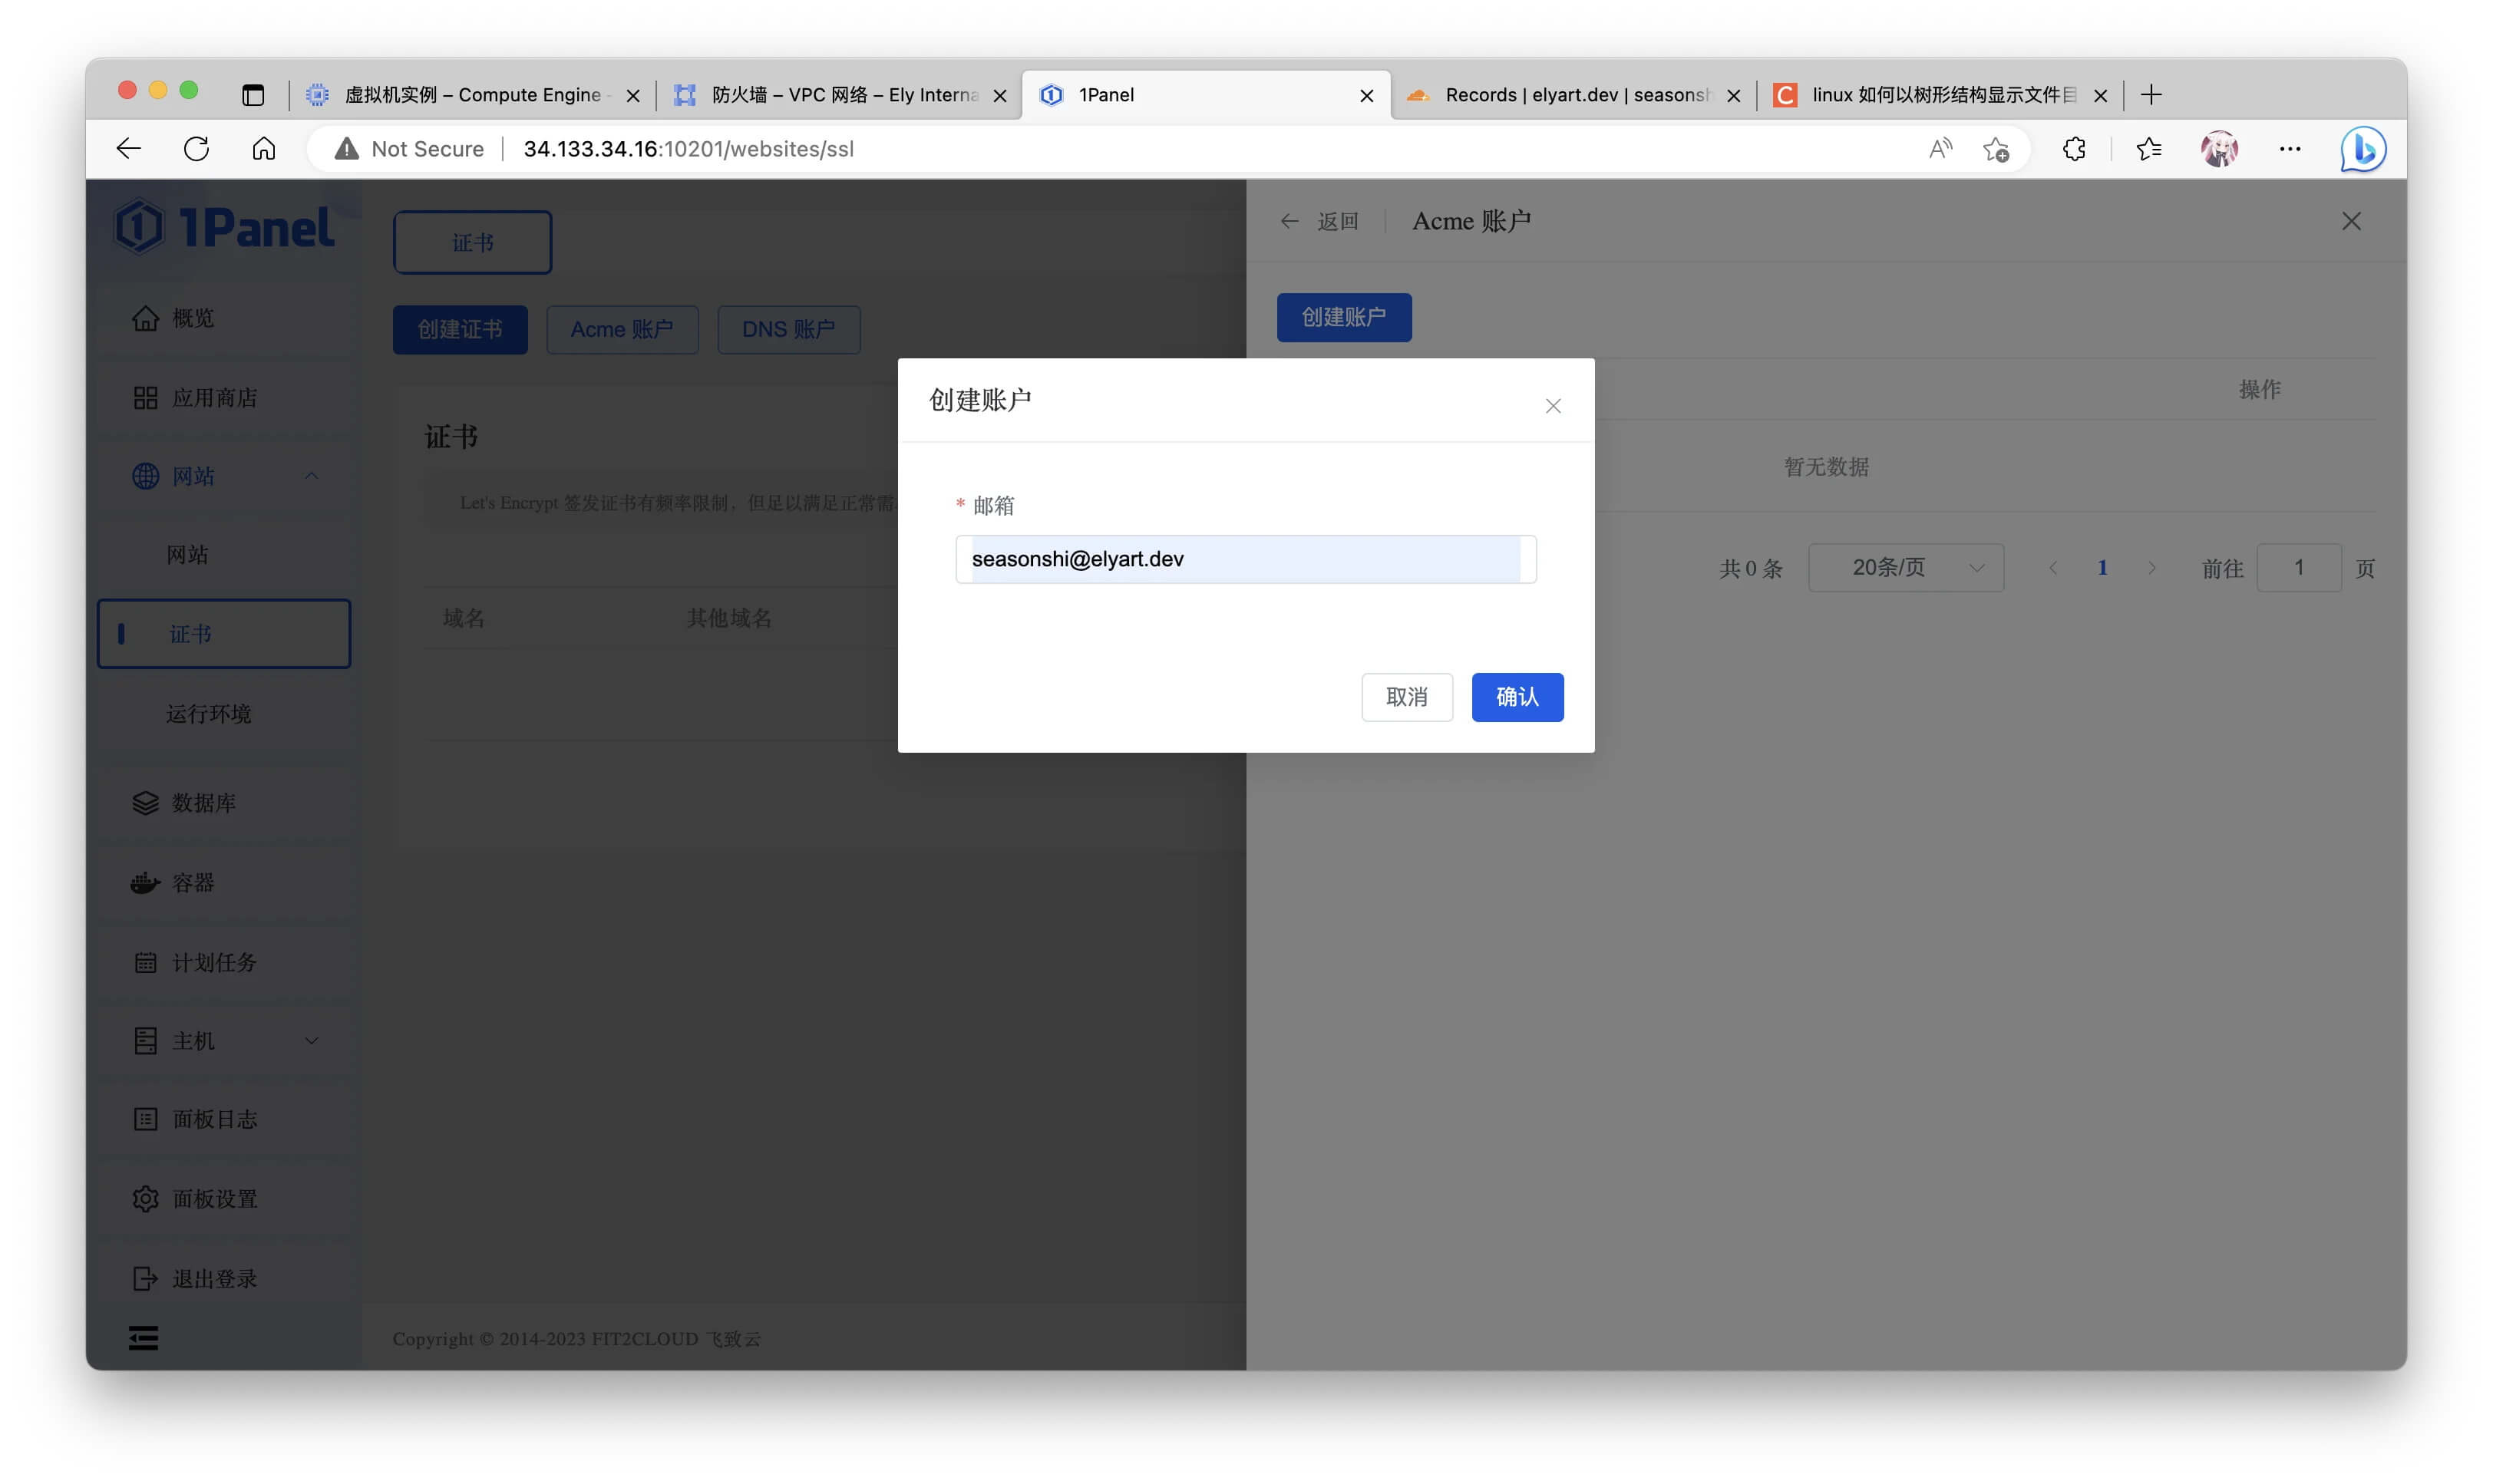Viewport: 2493px width, 1484px height.
Task: Close the 创建账户 dialog
Action: (x=1552, y=406)
